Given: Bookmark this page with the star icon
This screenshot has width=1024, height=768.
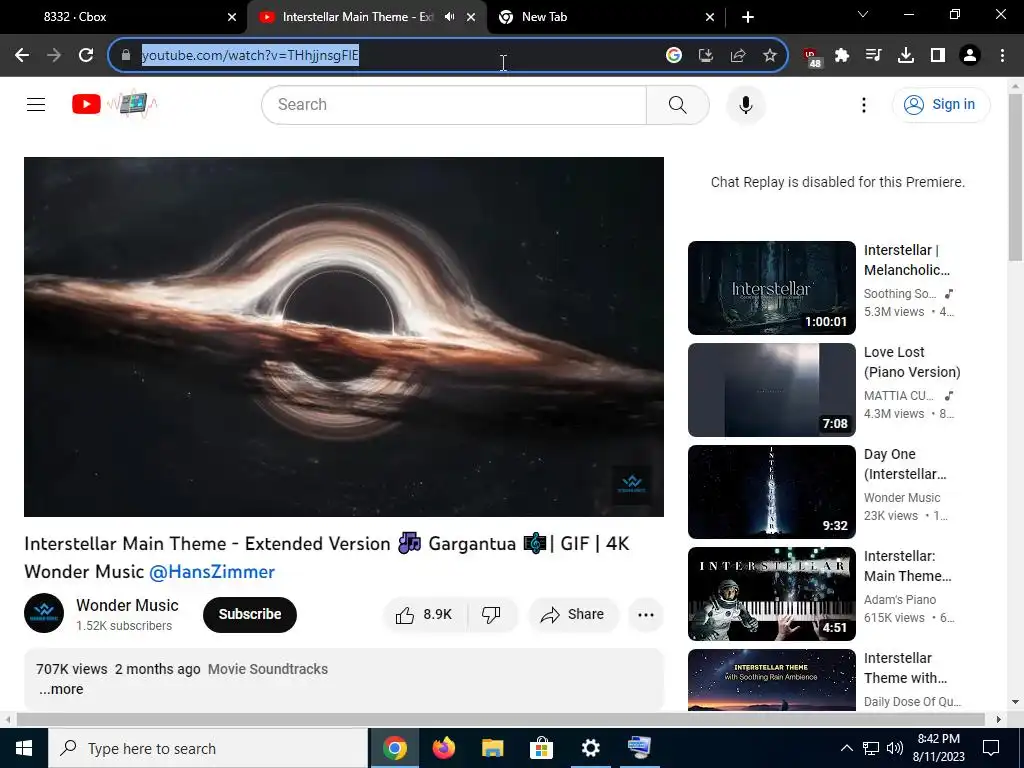Looking at the screenshot, I should (770, 56).
